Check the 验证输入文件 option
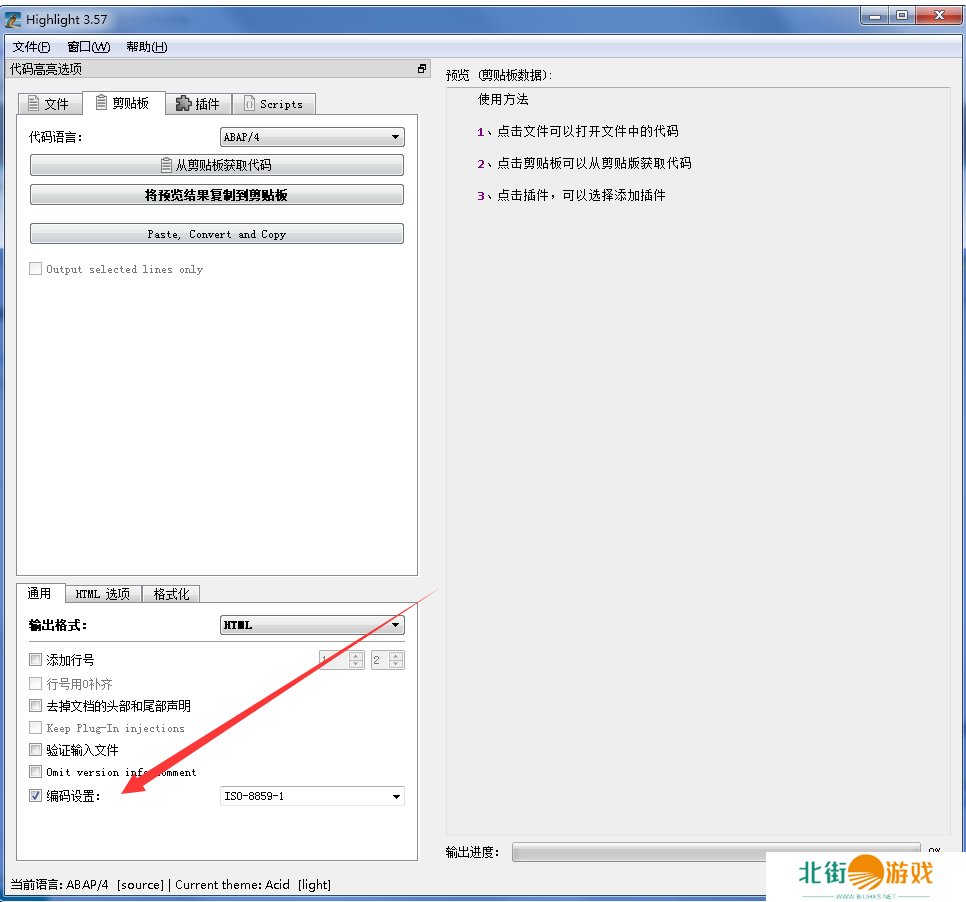The width and height of the screenshot is (966, 902). [x=36, y=750]
